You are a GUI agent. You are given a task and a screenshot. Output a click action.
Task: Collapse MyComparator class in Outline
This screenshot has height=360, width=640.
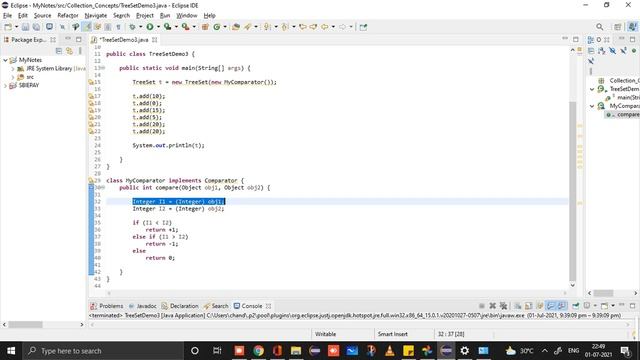point(592,106)
